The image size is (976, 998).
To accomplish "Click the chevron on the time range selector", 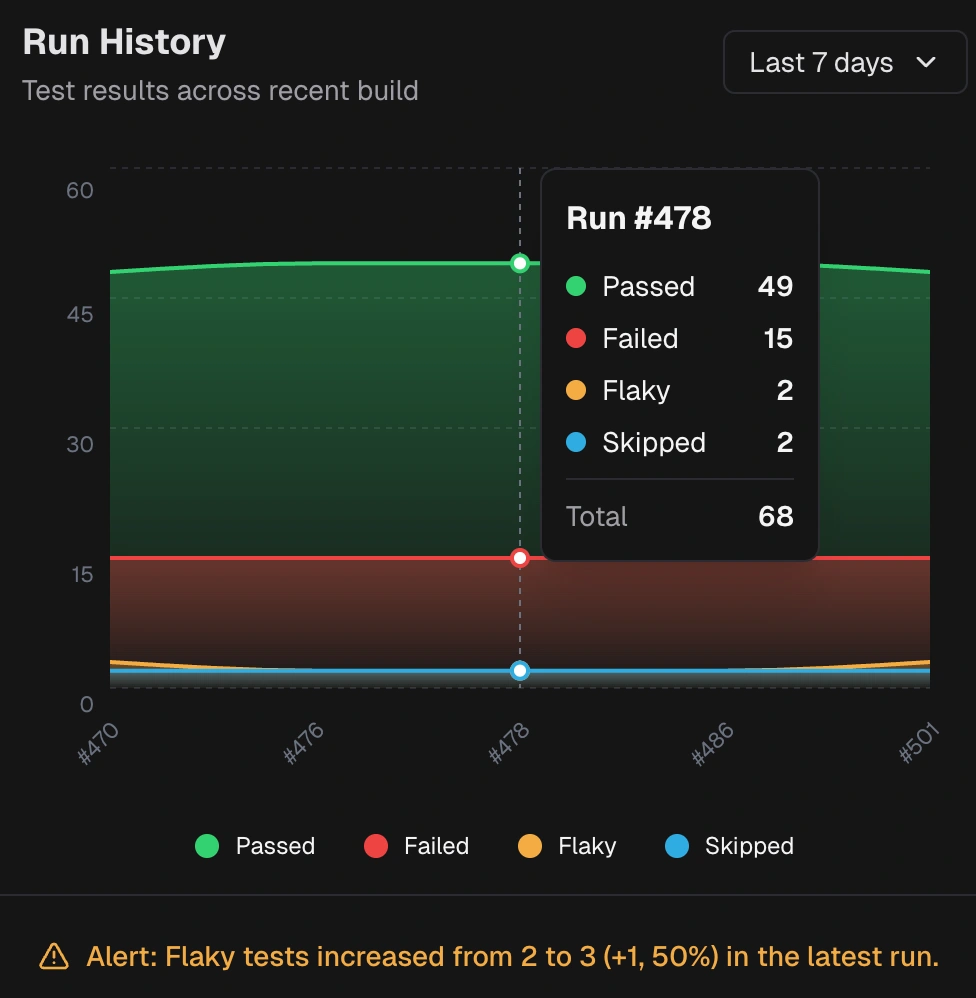I will coord(928,62).
